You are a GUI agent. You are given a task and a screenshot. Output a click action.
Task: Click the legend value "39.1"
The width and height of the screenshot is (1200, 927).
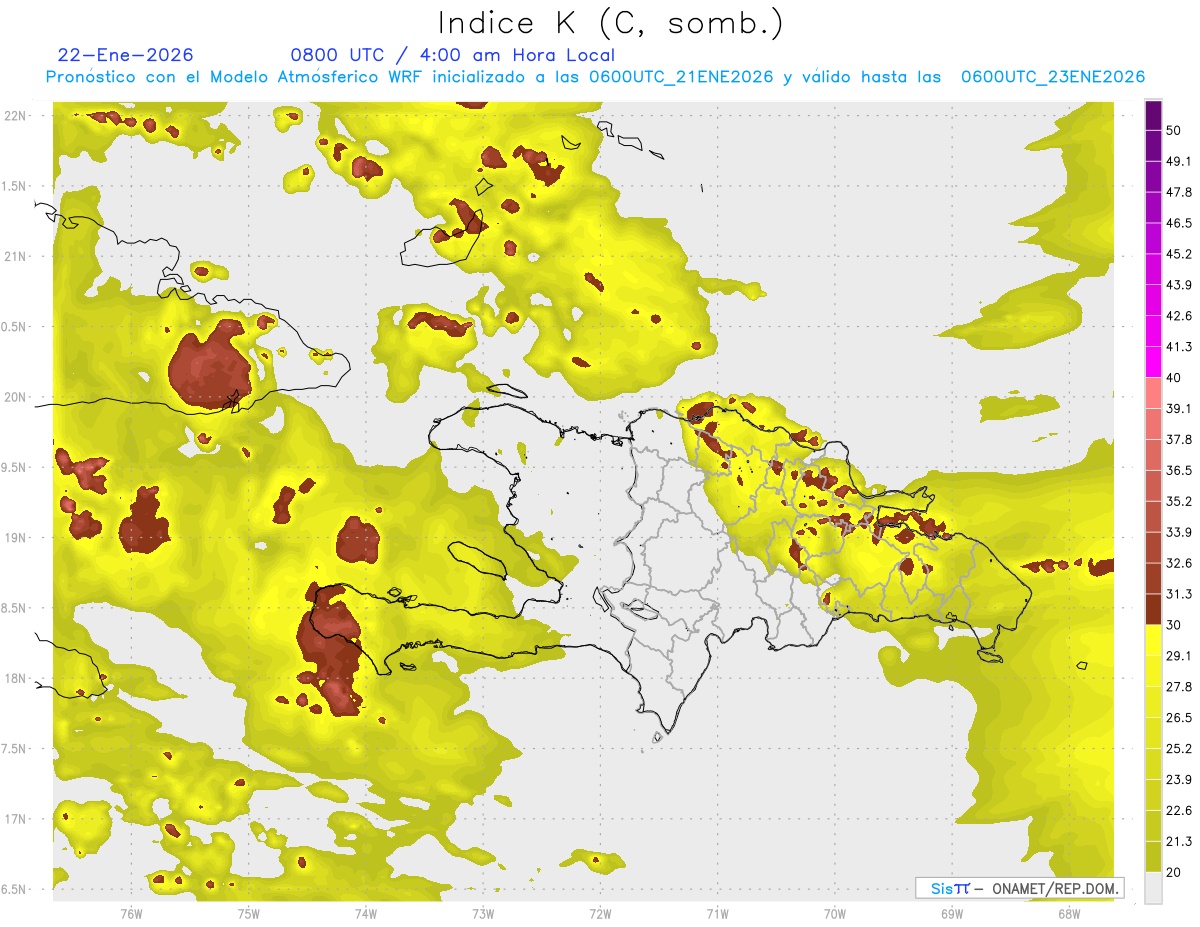click(1179, 408)
